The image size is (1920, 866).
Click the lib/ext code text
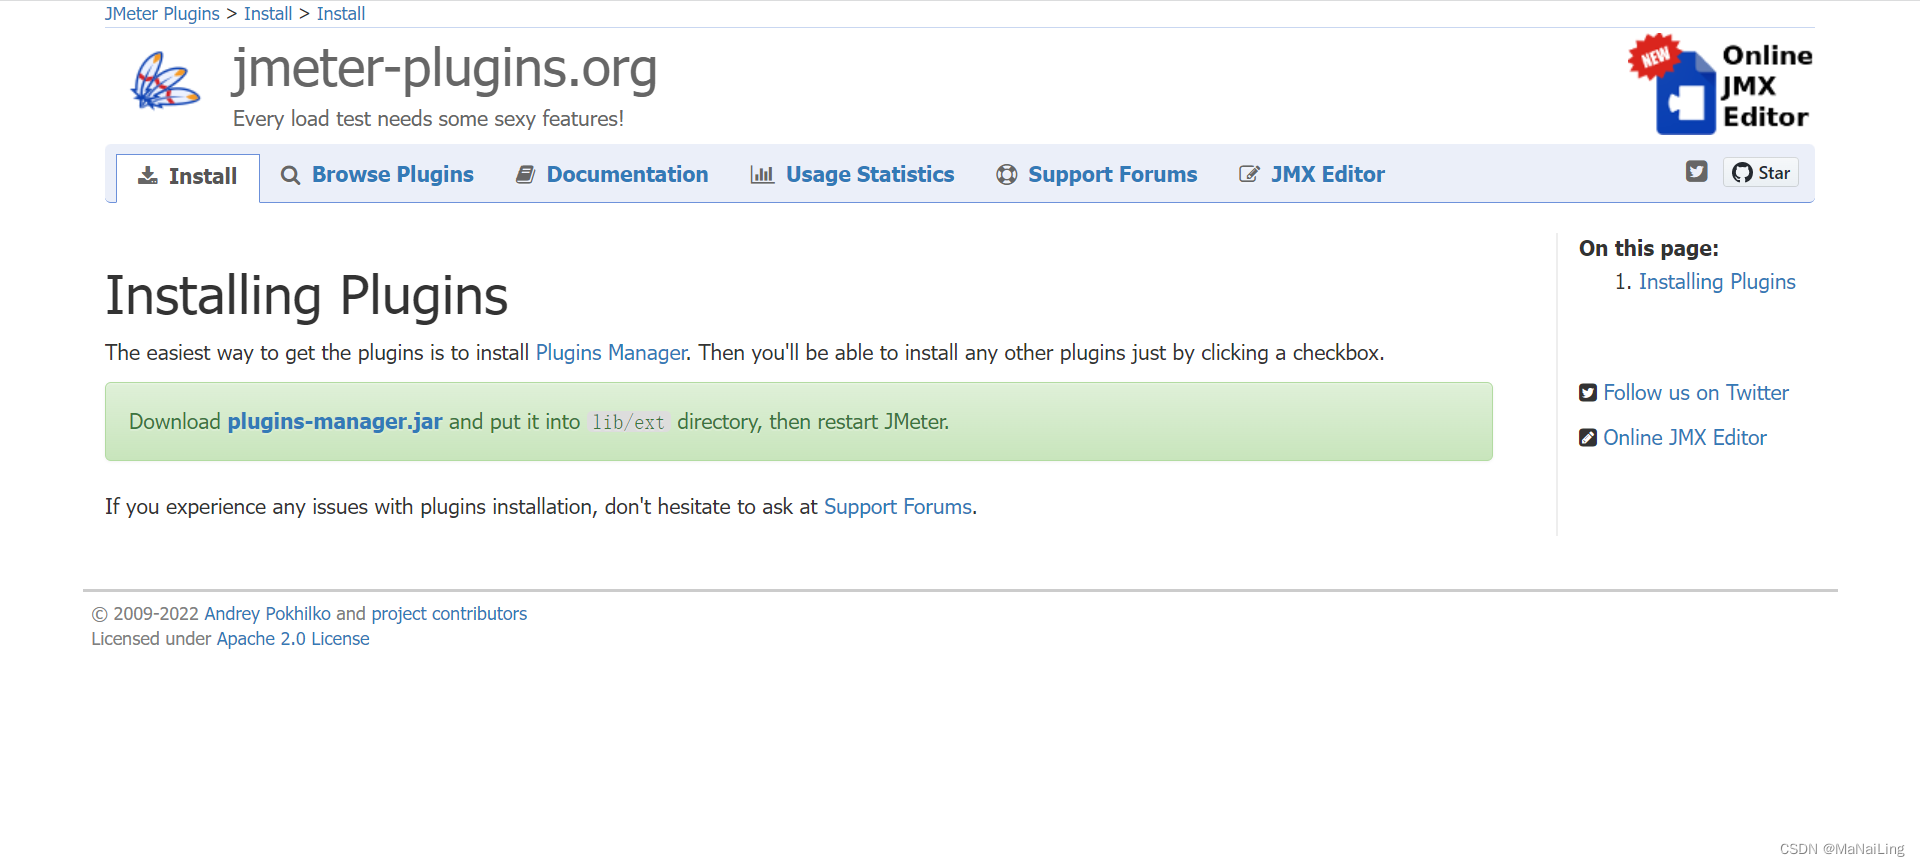pos(628,423)
